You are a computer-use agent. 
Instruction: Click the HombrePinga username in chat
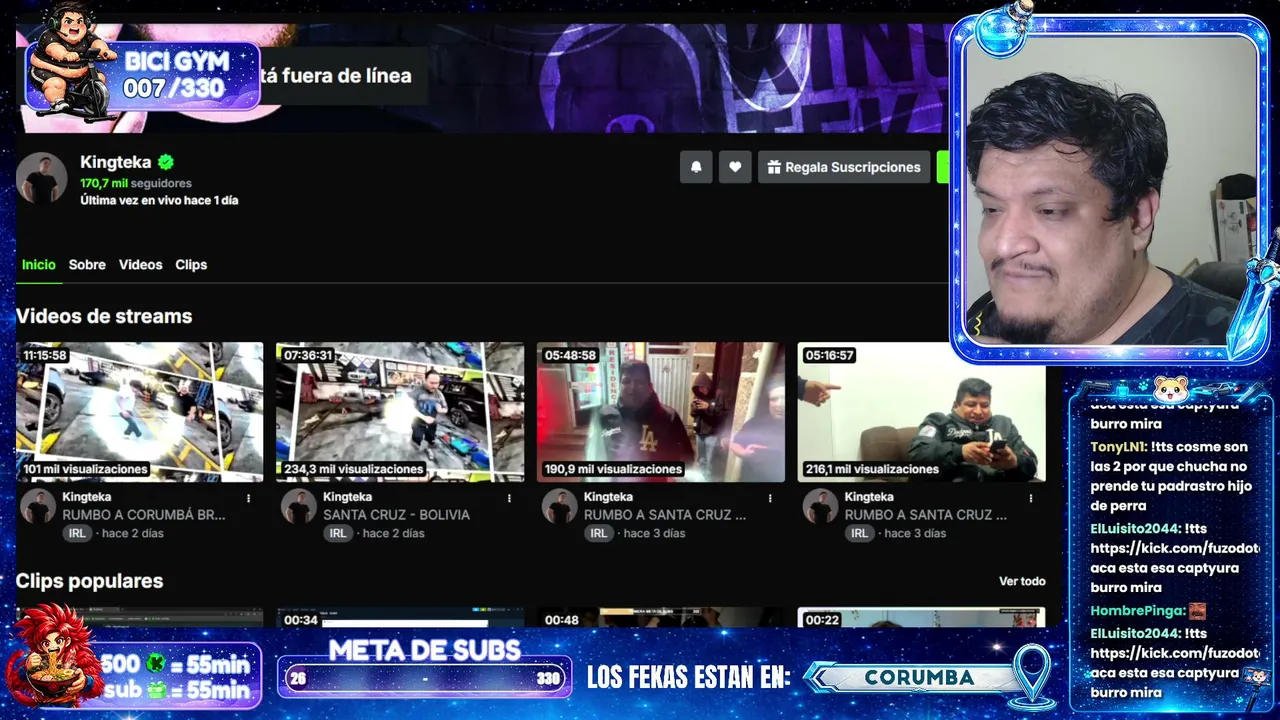[x=1137, y=611]
